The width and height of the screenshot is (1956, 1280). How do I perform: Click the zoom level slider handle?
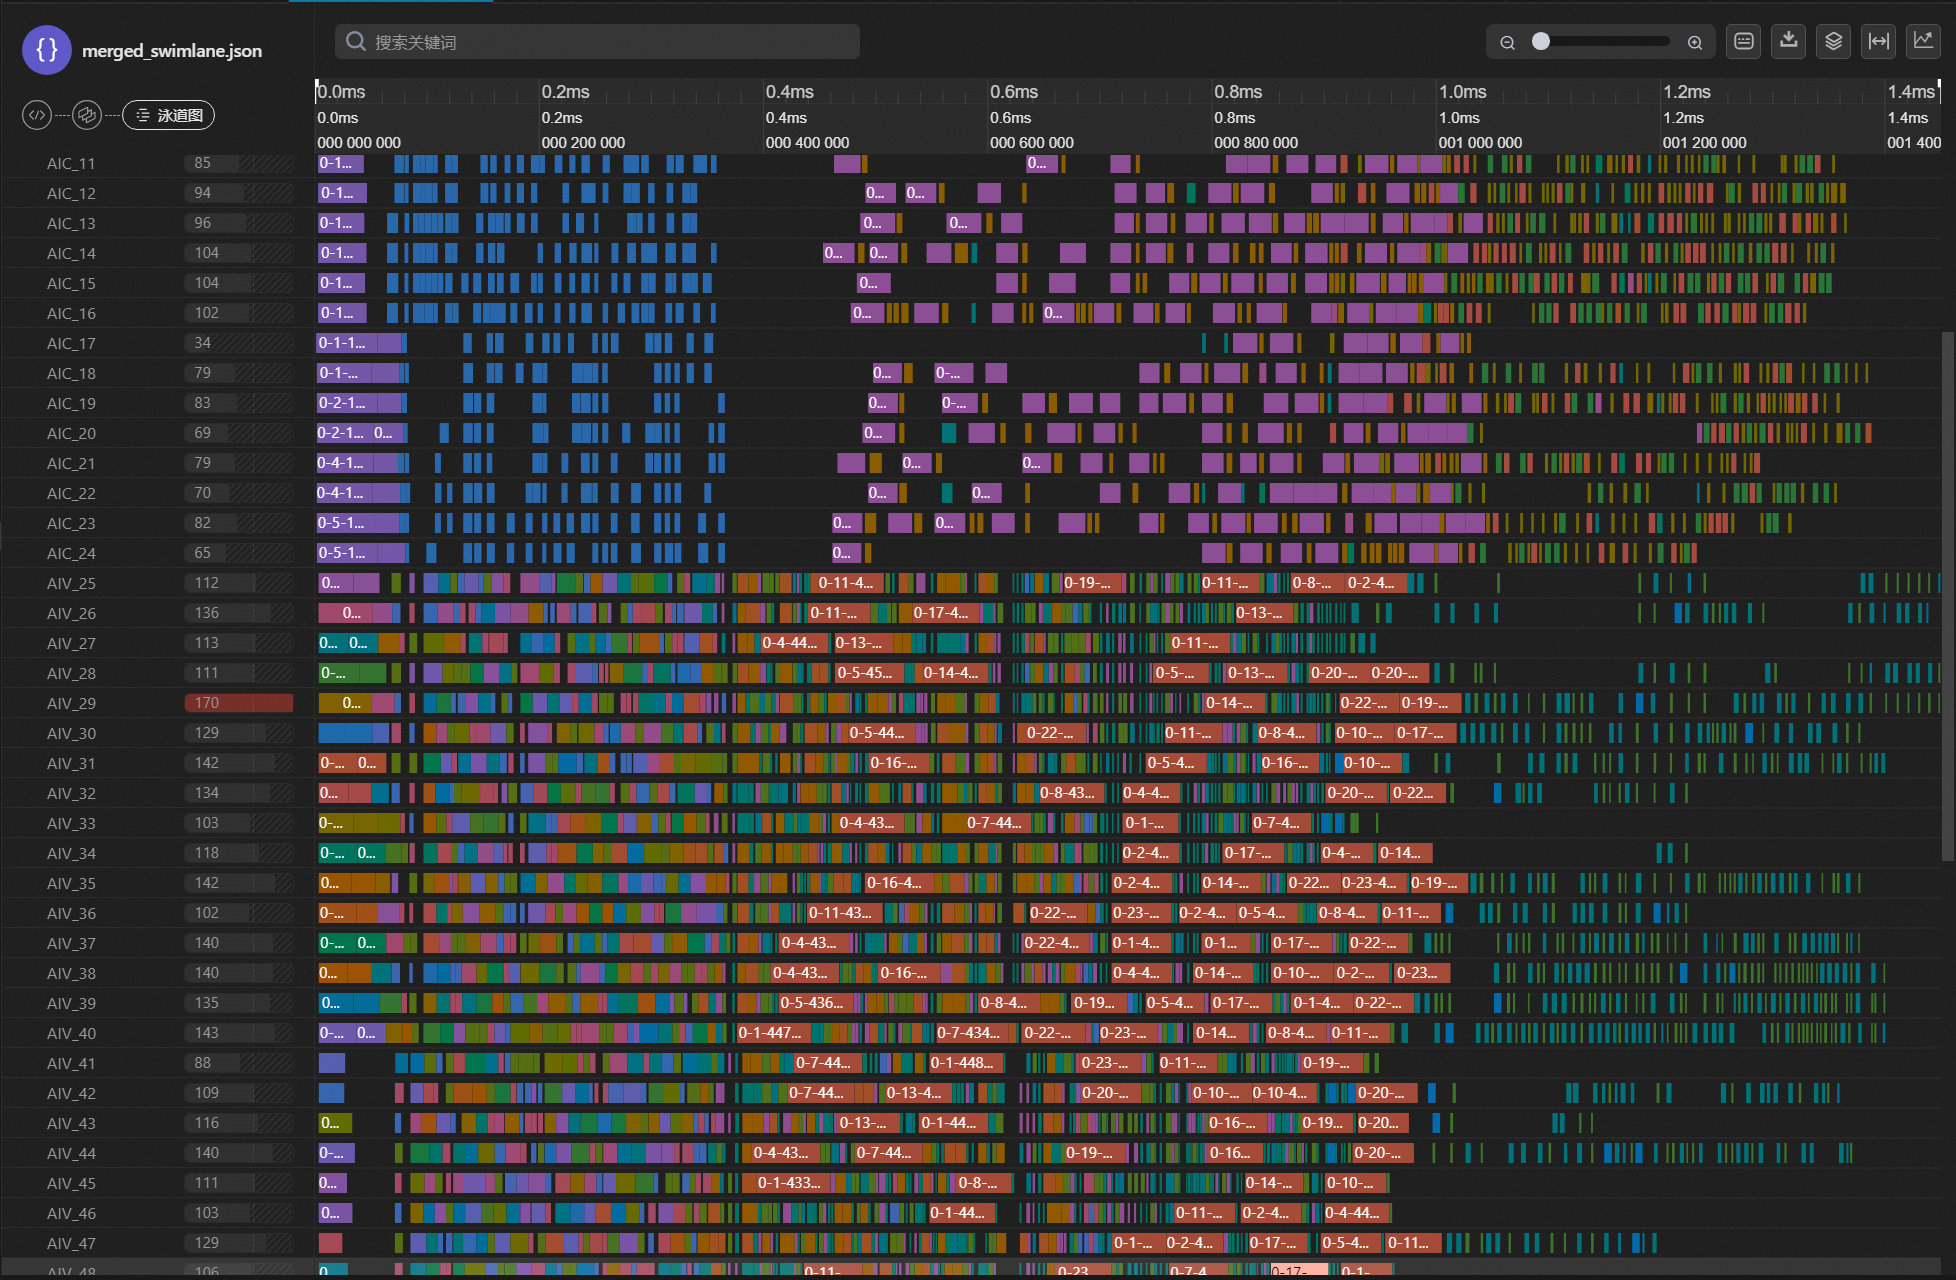(x=1541, y=41)
